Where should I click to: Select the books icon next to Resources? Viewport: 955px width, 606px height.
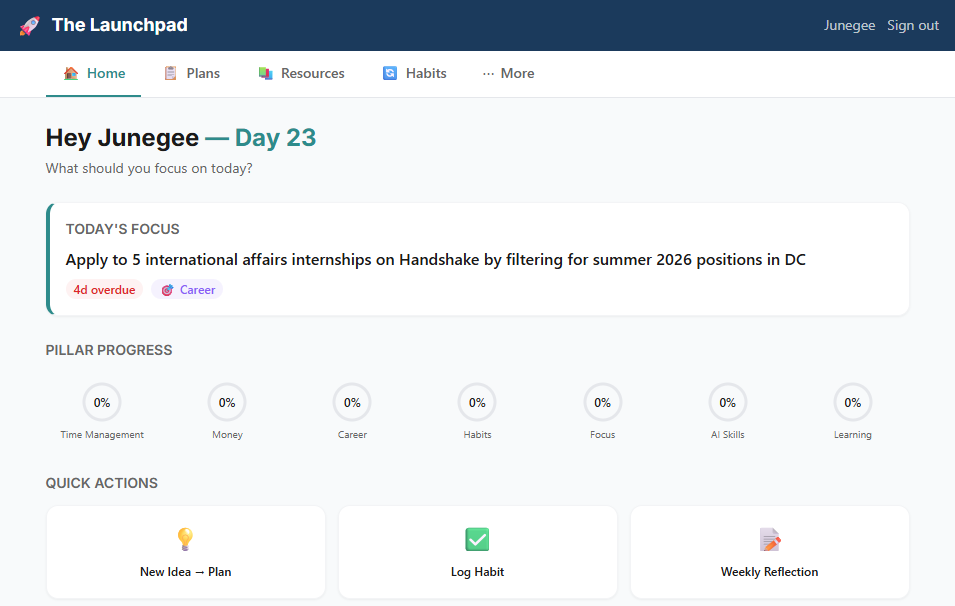(x=265, y=73)
